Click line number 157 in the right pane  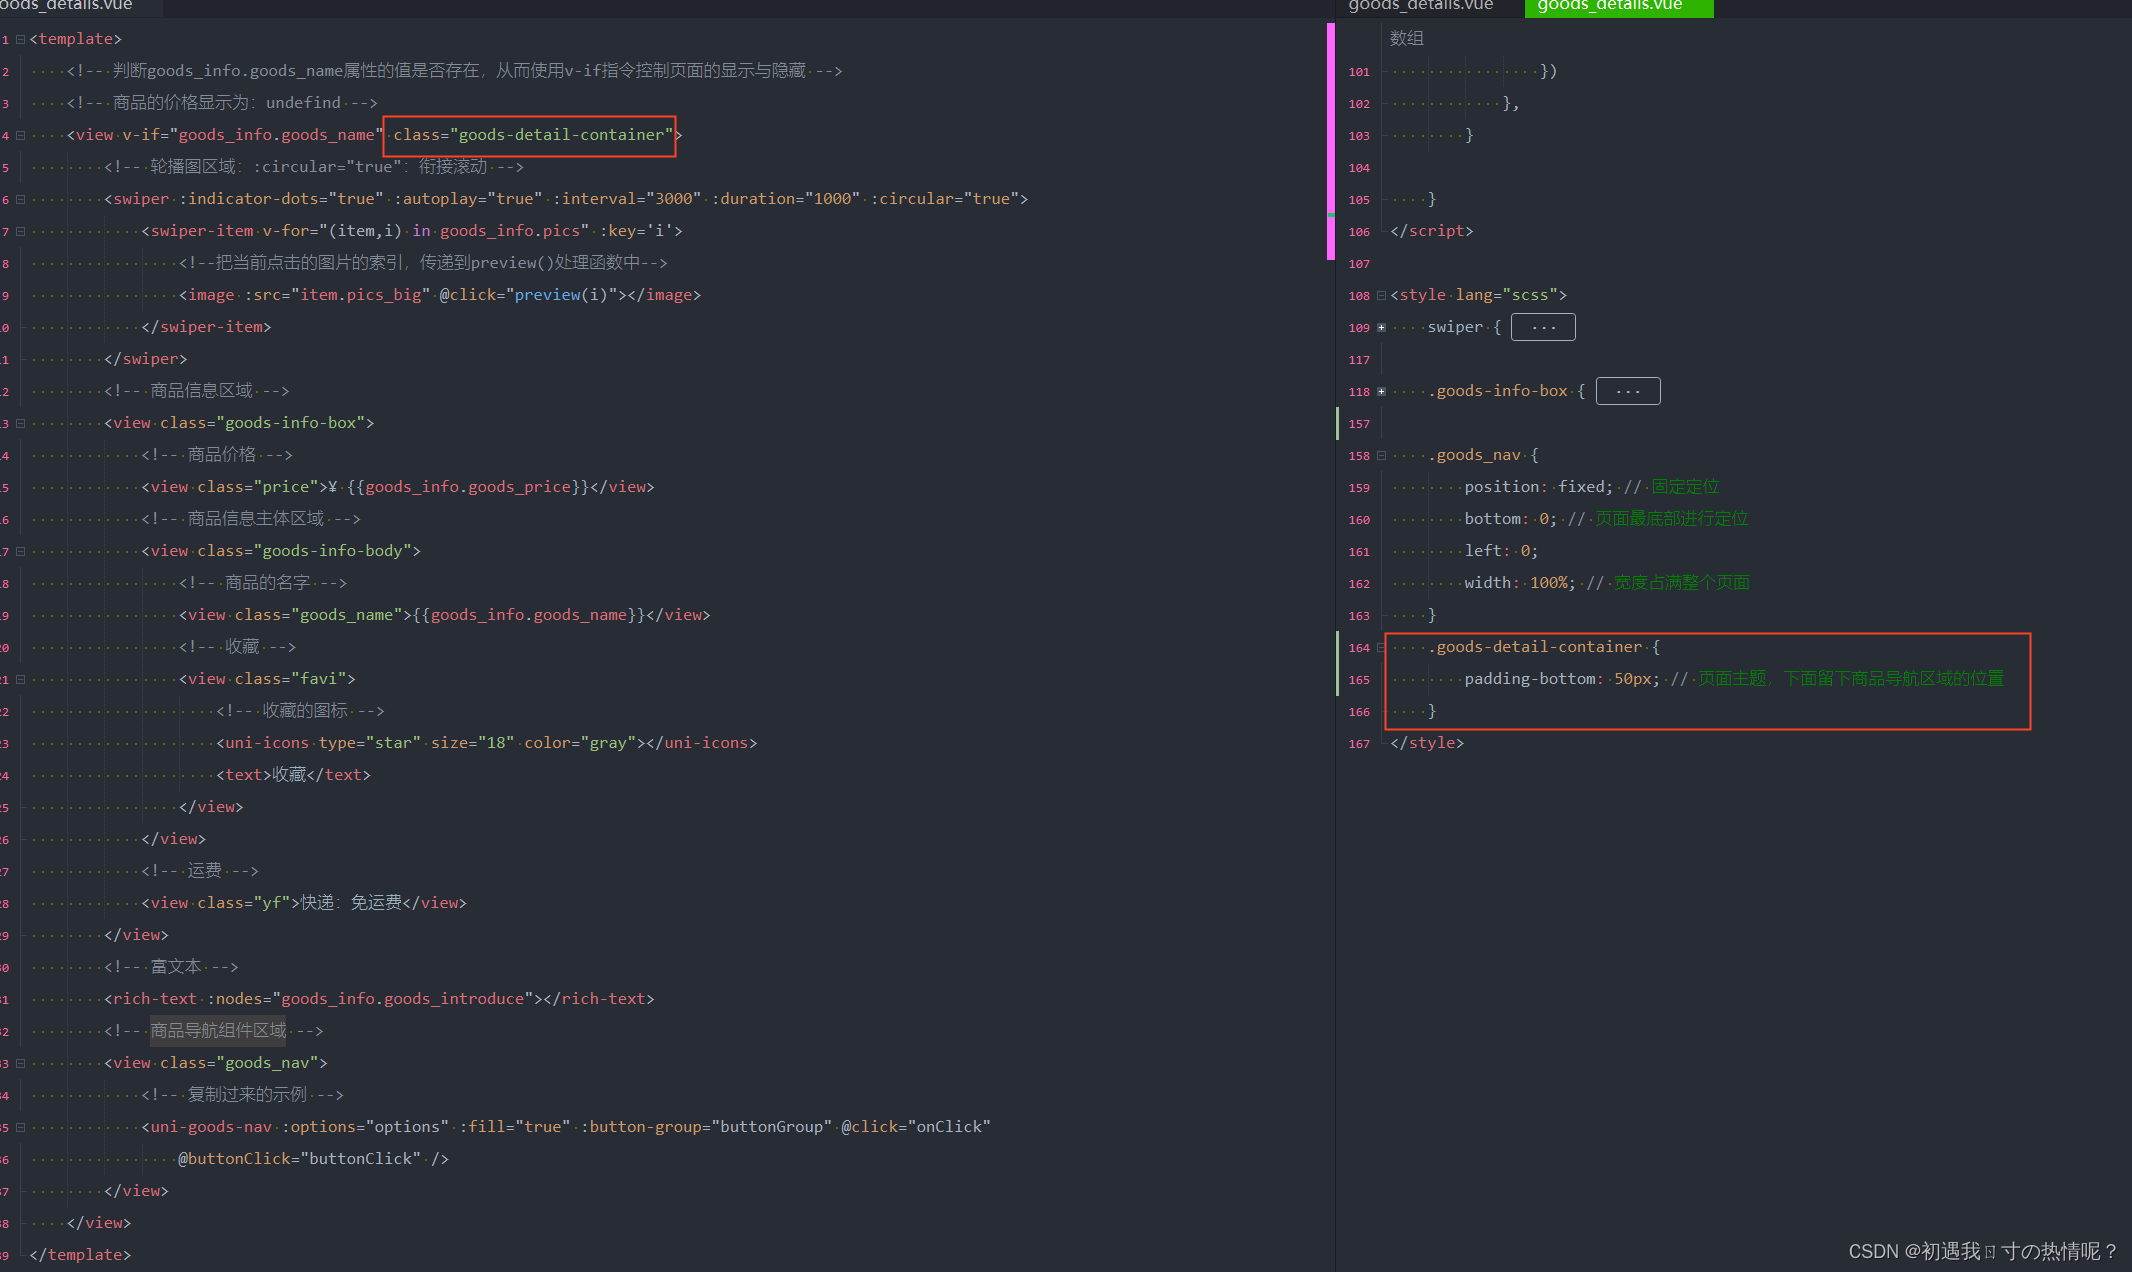[1359, 424]
